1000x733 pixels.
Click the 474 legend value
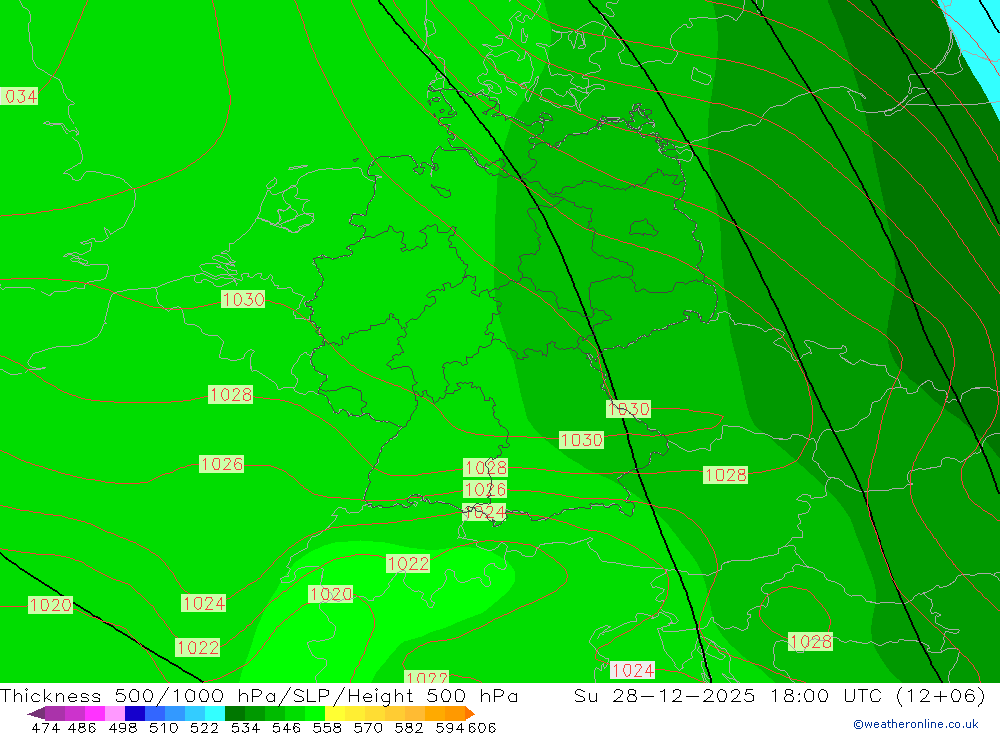[x=45, y=727]
